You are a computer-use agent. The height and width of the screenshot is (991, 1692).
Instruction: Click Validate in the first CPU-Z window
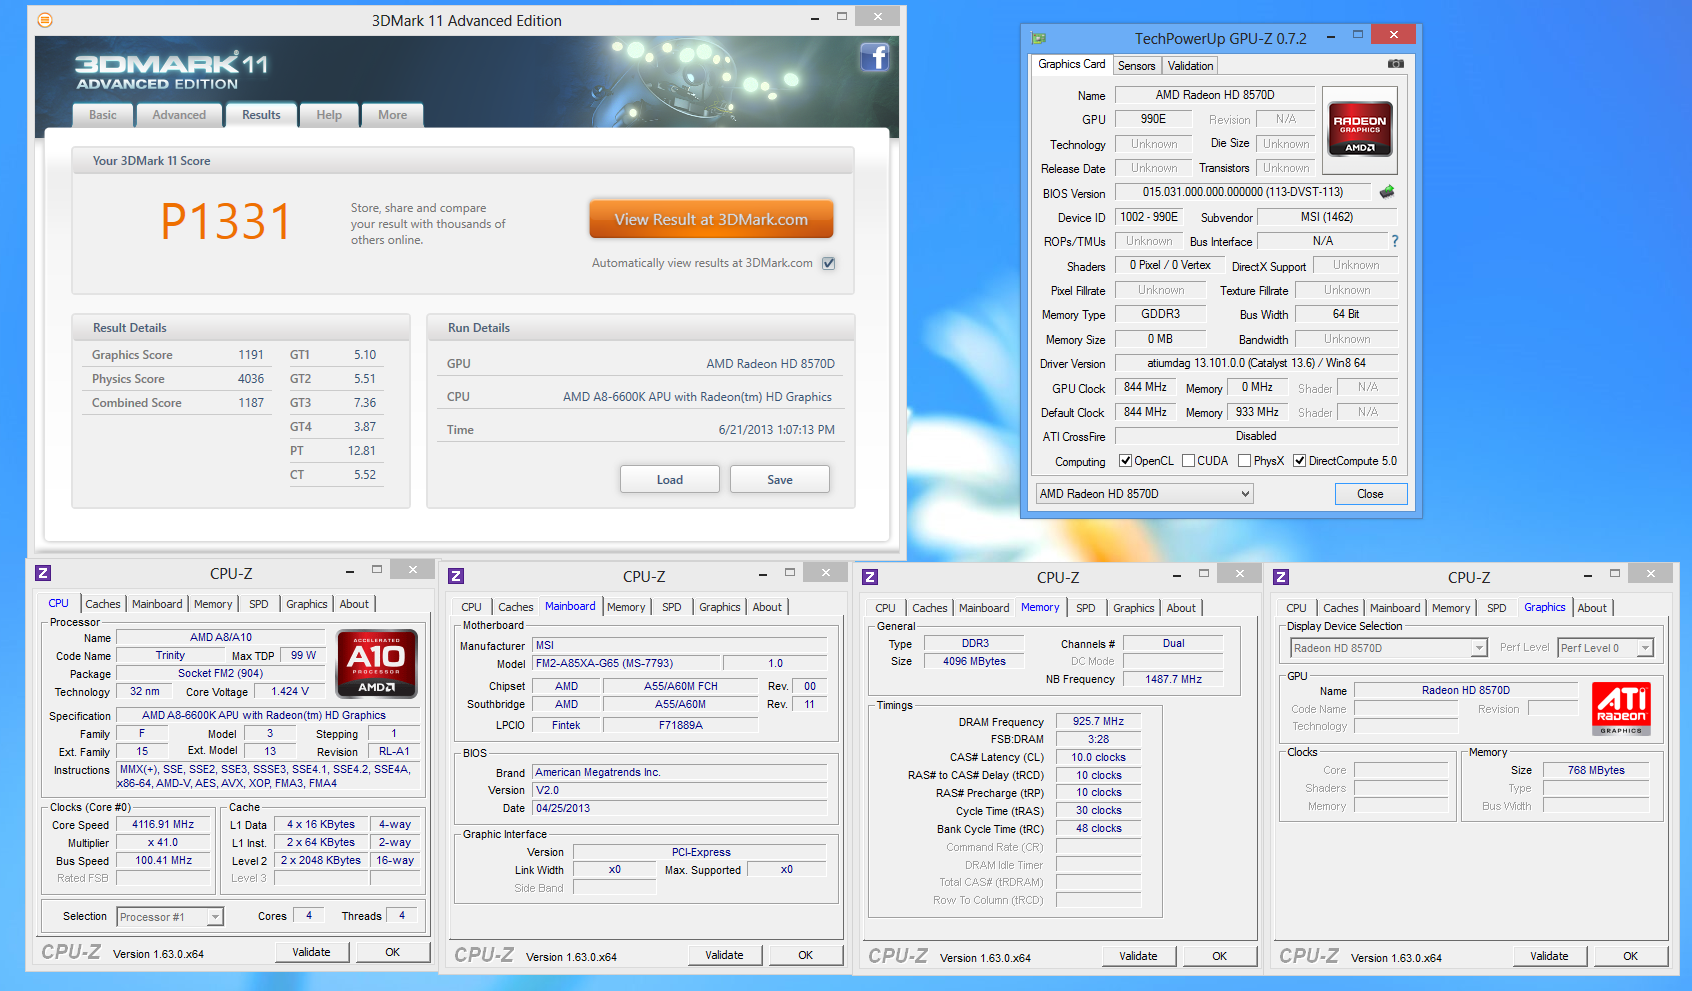coord(311,952)
